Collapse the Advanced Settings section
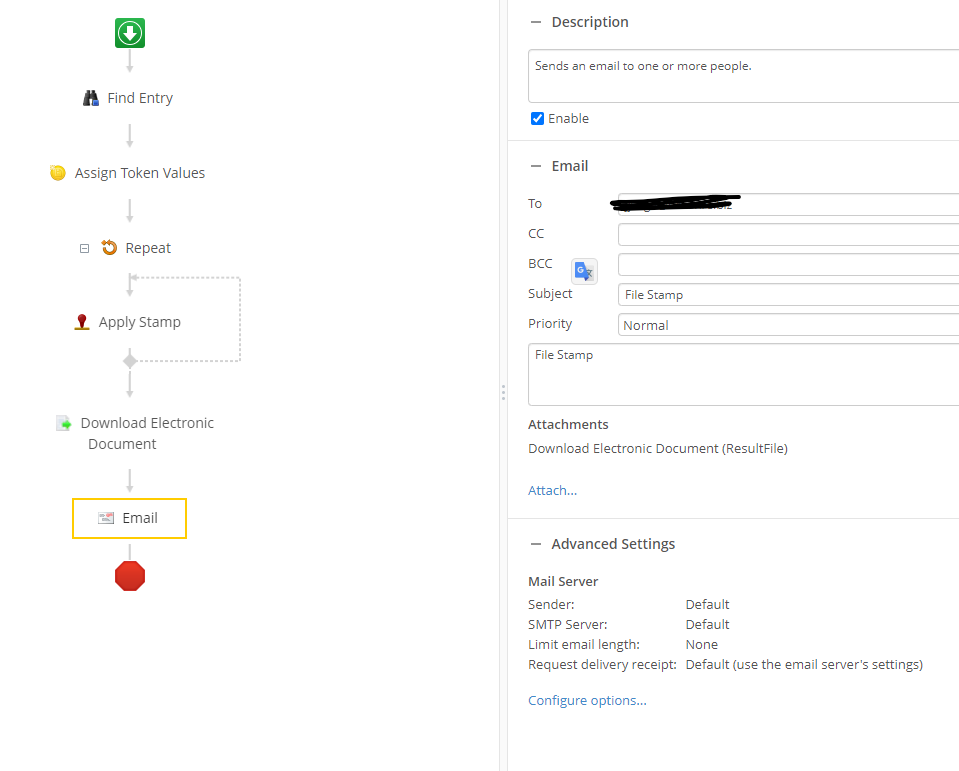The height and width of the screenshot is (771, 959). click(536, 544)
